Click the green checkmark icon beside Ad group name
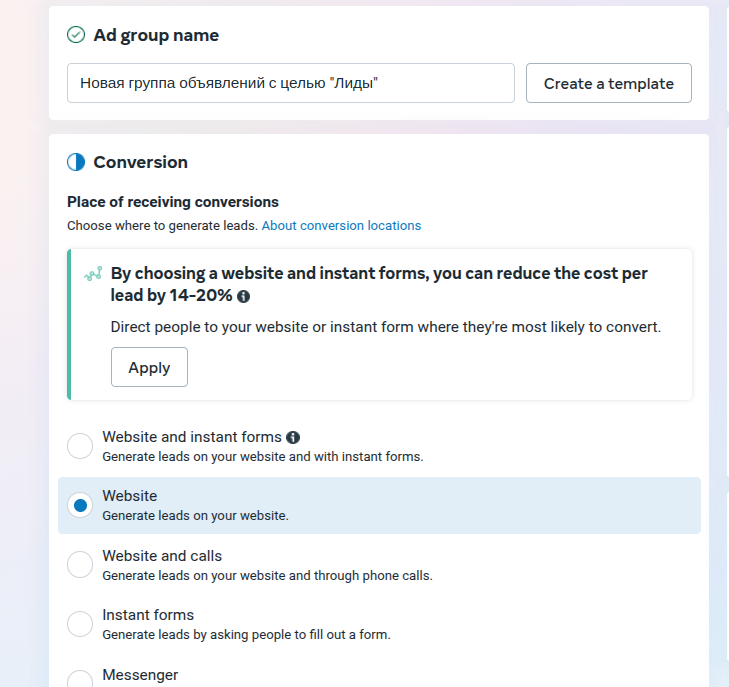 76,35
